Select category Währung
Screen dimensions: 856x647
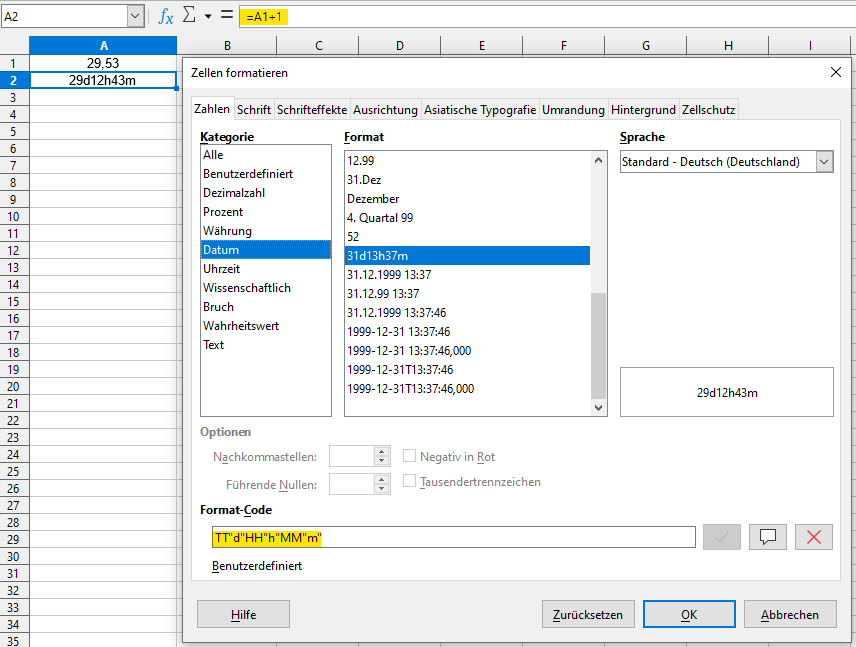coord(265,231)
